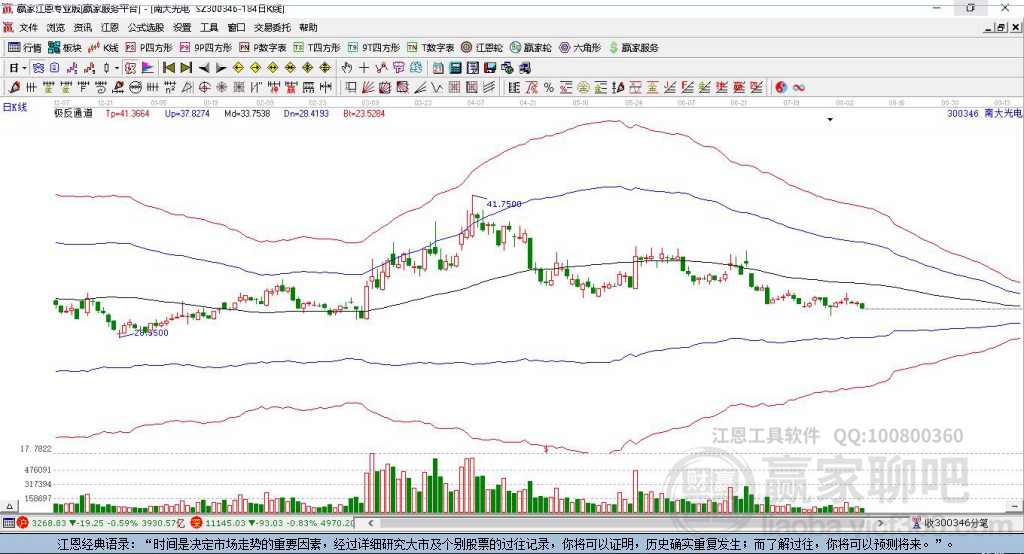Open the 交易委托 menu
The height and width of the screenshot is (554, 1024).
(x=272, y=27)
